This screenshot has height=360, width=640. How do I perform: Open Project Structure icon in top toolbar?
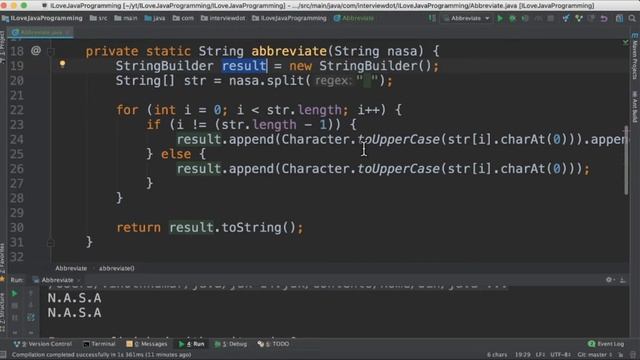tap(619, 18)
